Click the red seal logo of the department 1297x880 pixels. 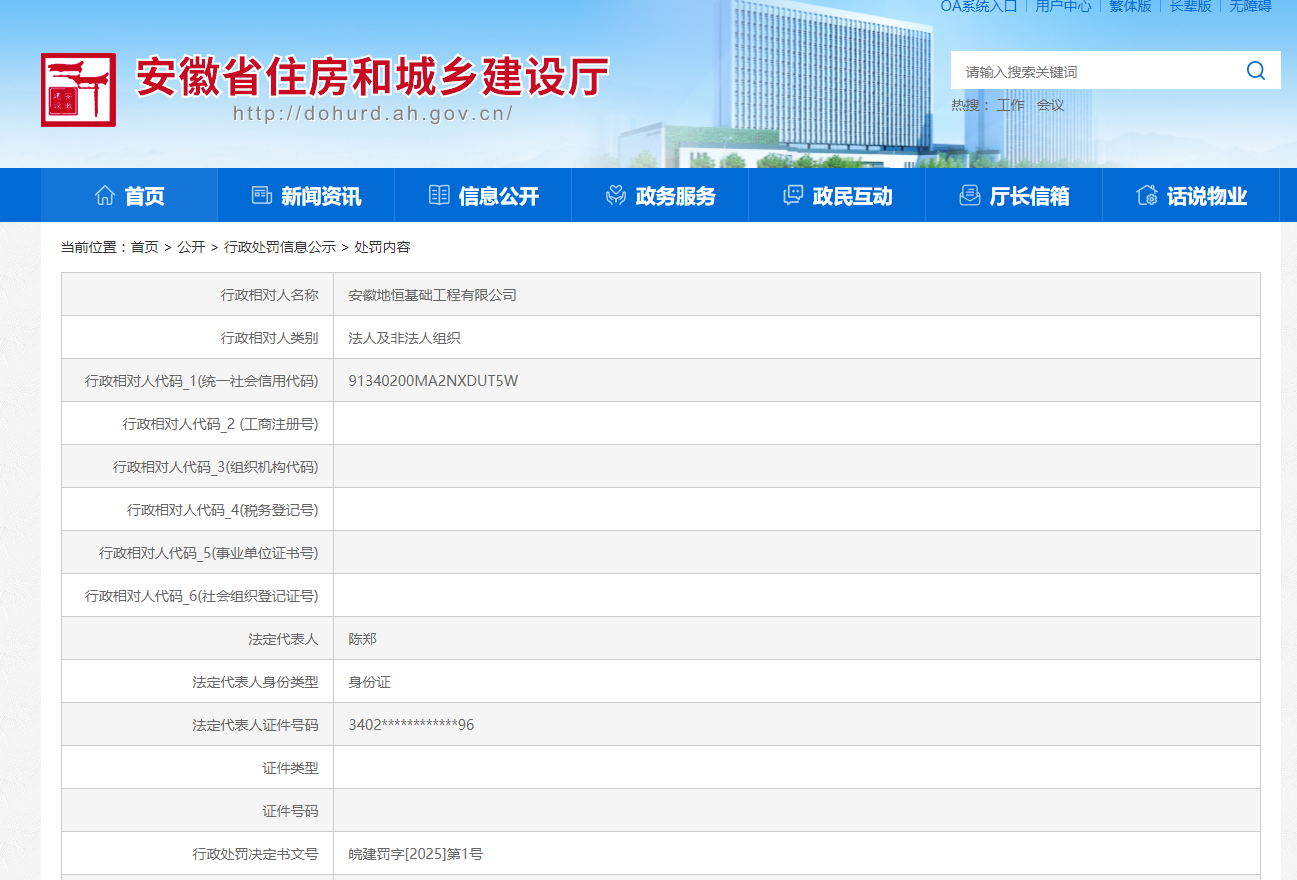78,90
